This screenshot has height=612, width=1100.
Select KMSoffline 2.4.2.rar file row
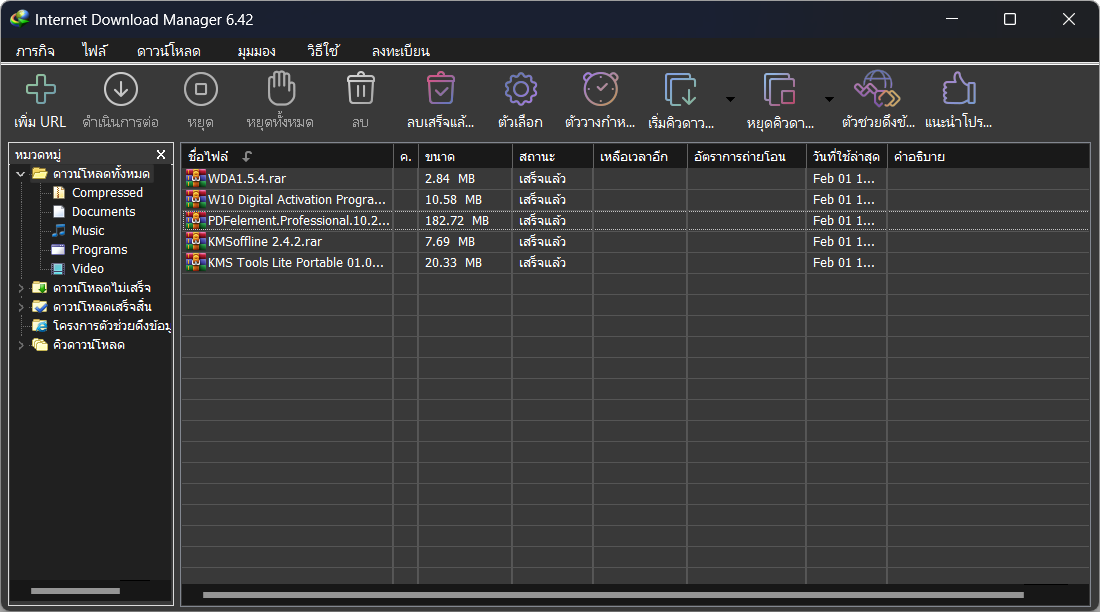click(636, 242)
